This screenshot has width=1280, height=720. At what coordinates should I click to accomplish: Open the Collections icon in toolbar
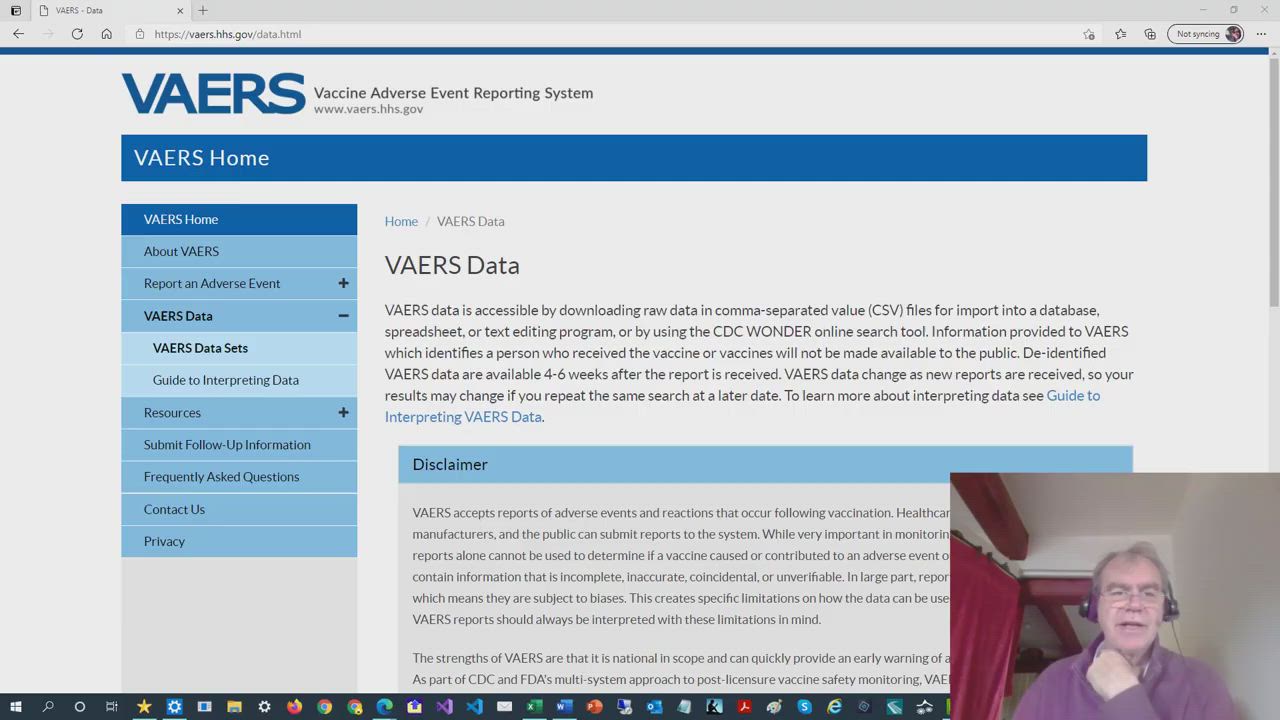point(1150,34)
